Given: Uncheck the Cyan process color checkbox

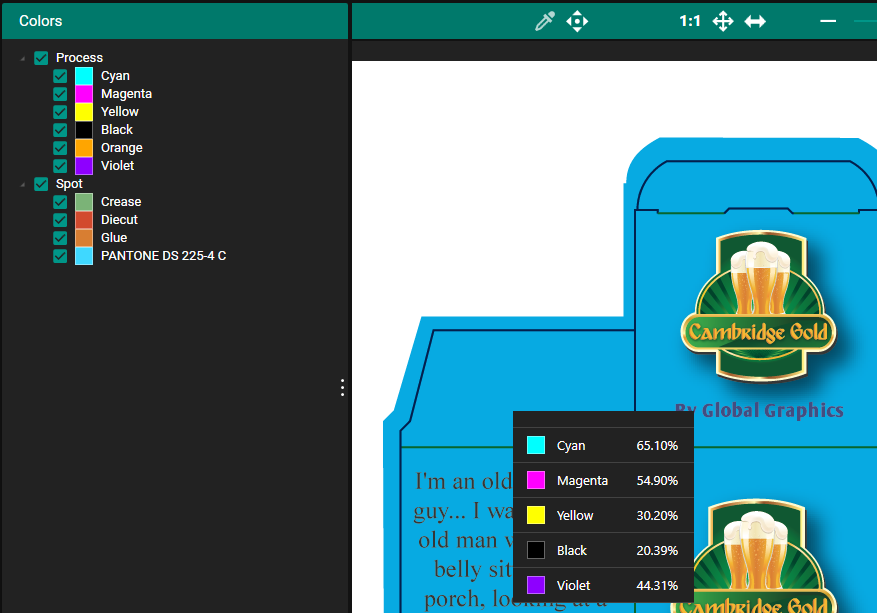Looking at the screenshot, I should click(x=60, y=76).
